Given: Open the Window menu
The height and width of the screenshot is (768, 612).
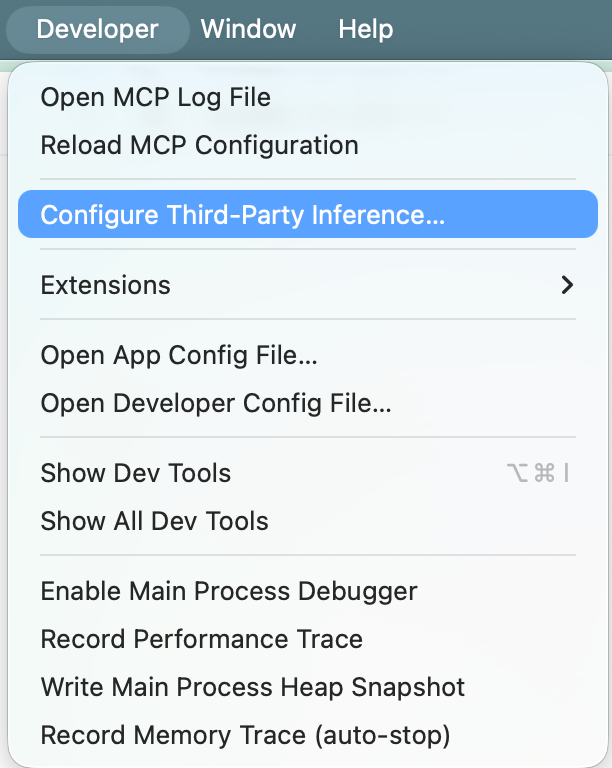Looking at the screenshot, I should point(248,29).
